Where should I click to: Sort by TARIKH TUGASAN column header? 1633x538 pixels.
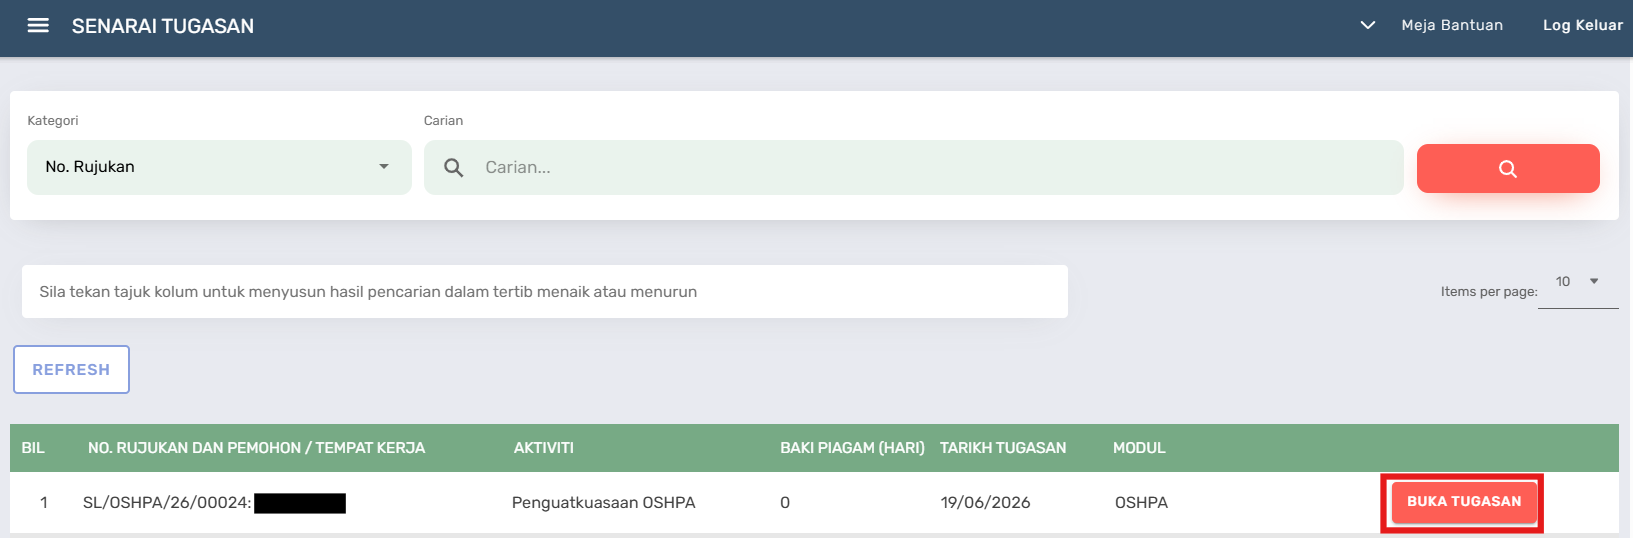click(x=1003, y=448)
